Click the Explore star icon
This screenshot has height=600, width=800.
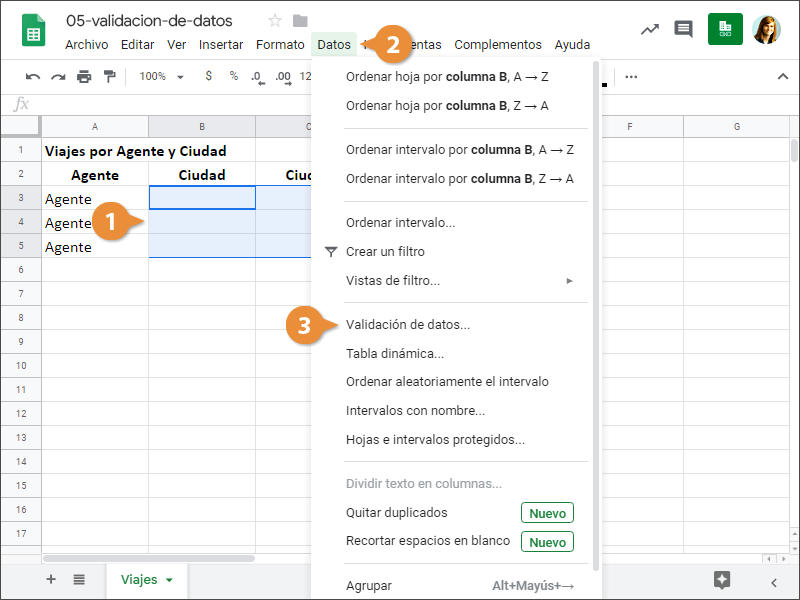722,580
